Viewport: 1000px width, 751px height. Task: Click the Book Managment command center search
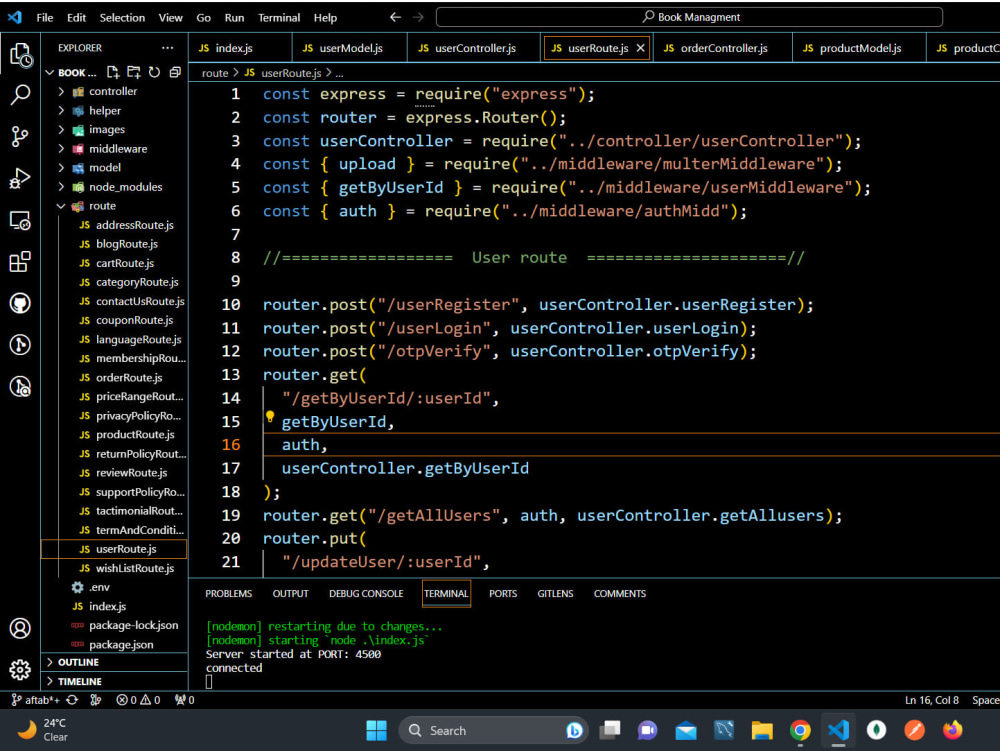click(689, 17)
